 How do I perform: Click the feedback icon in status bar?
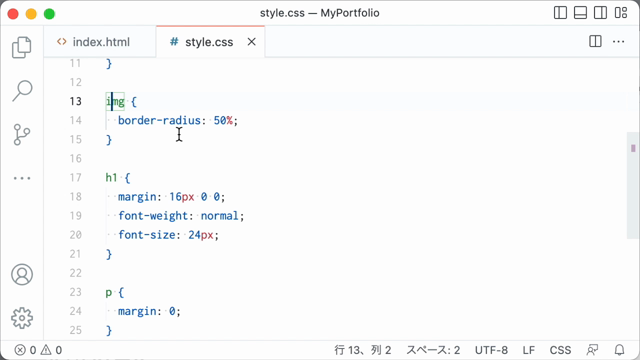tap(592, 350)
